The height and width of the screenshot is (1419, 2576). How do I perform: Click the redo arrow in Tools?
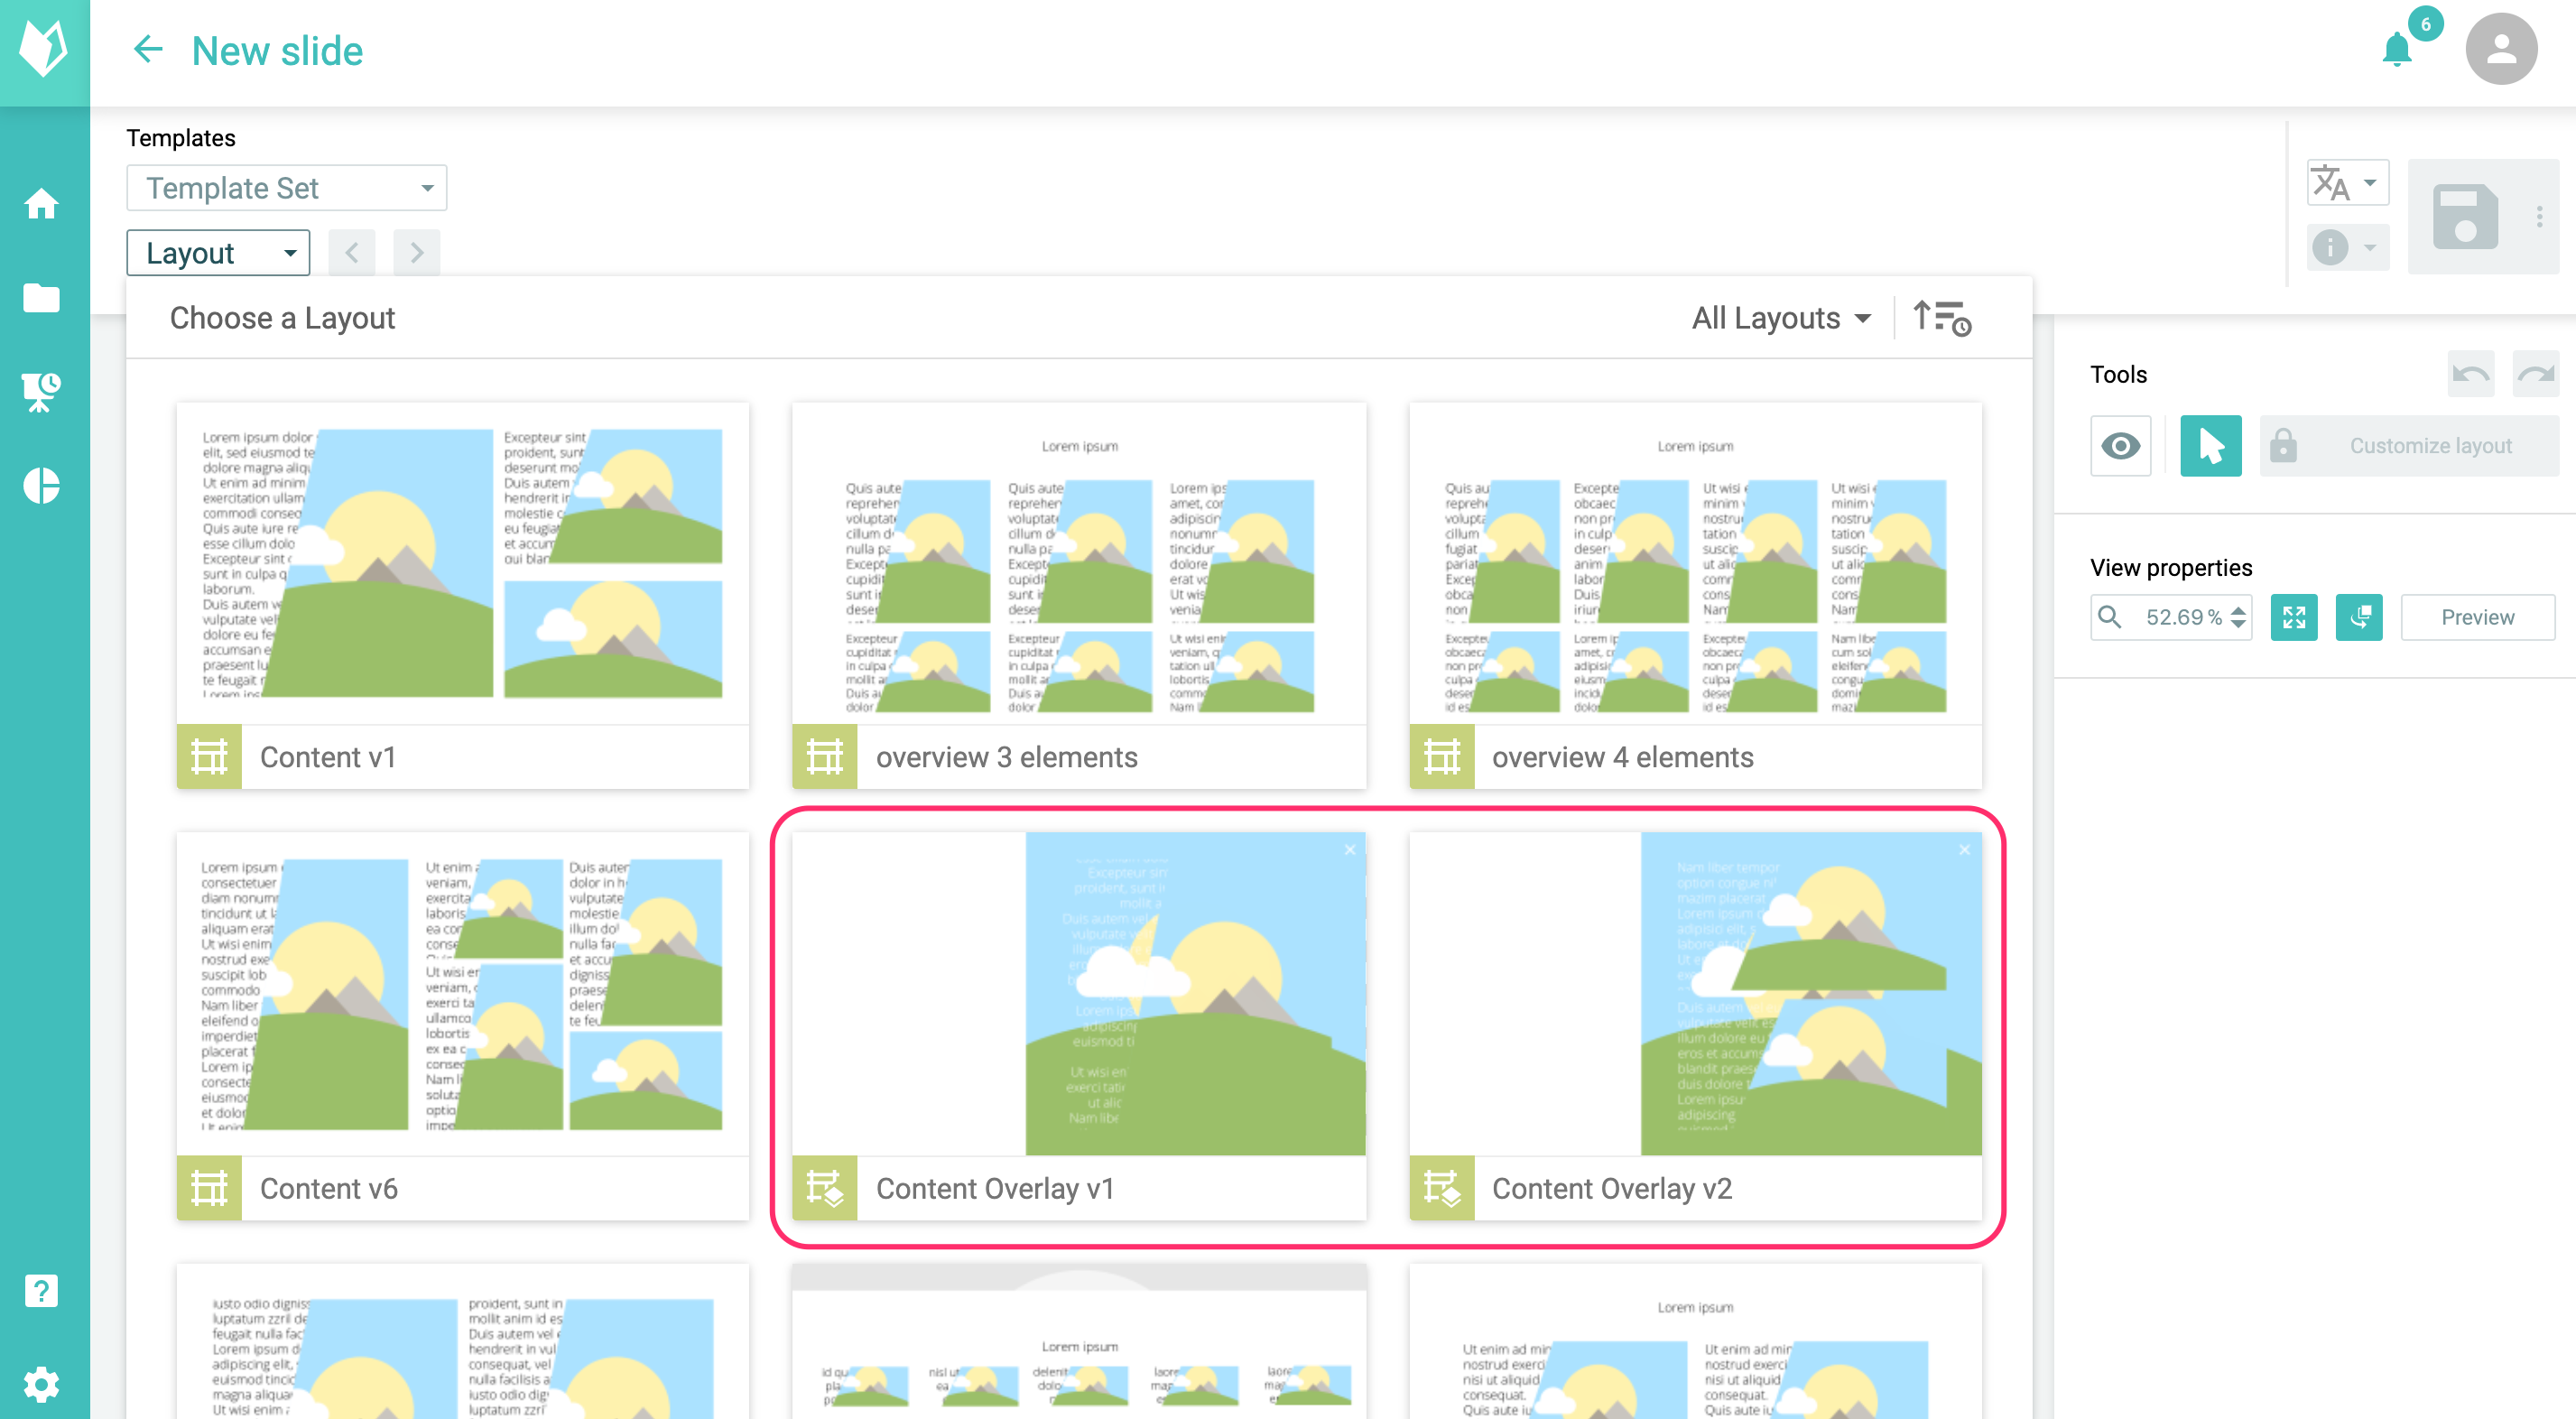2535,374
